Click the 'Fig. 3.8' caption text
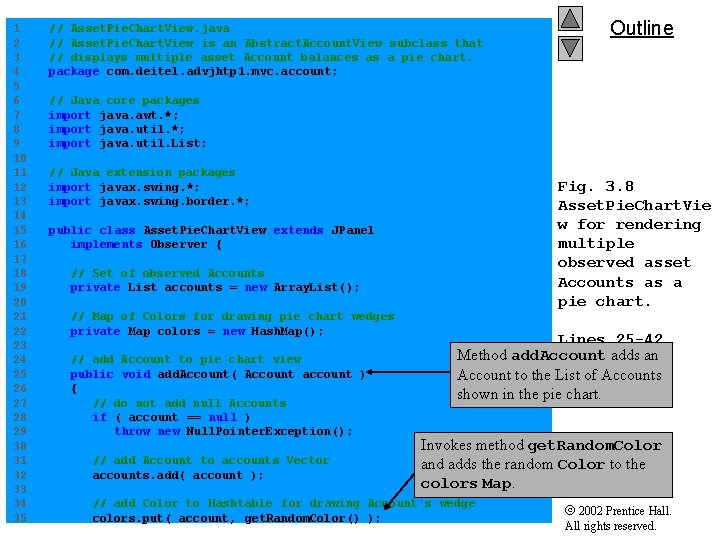Image resolution: width=720 pixels, height=540 pixels. pyautogui.click(x=596, y=186)
